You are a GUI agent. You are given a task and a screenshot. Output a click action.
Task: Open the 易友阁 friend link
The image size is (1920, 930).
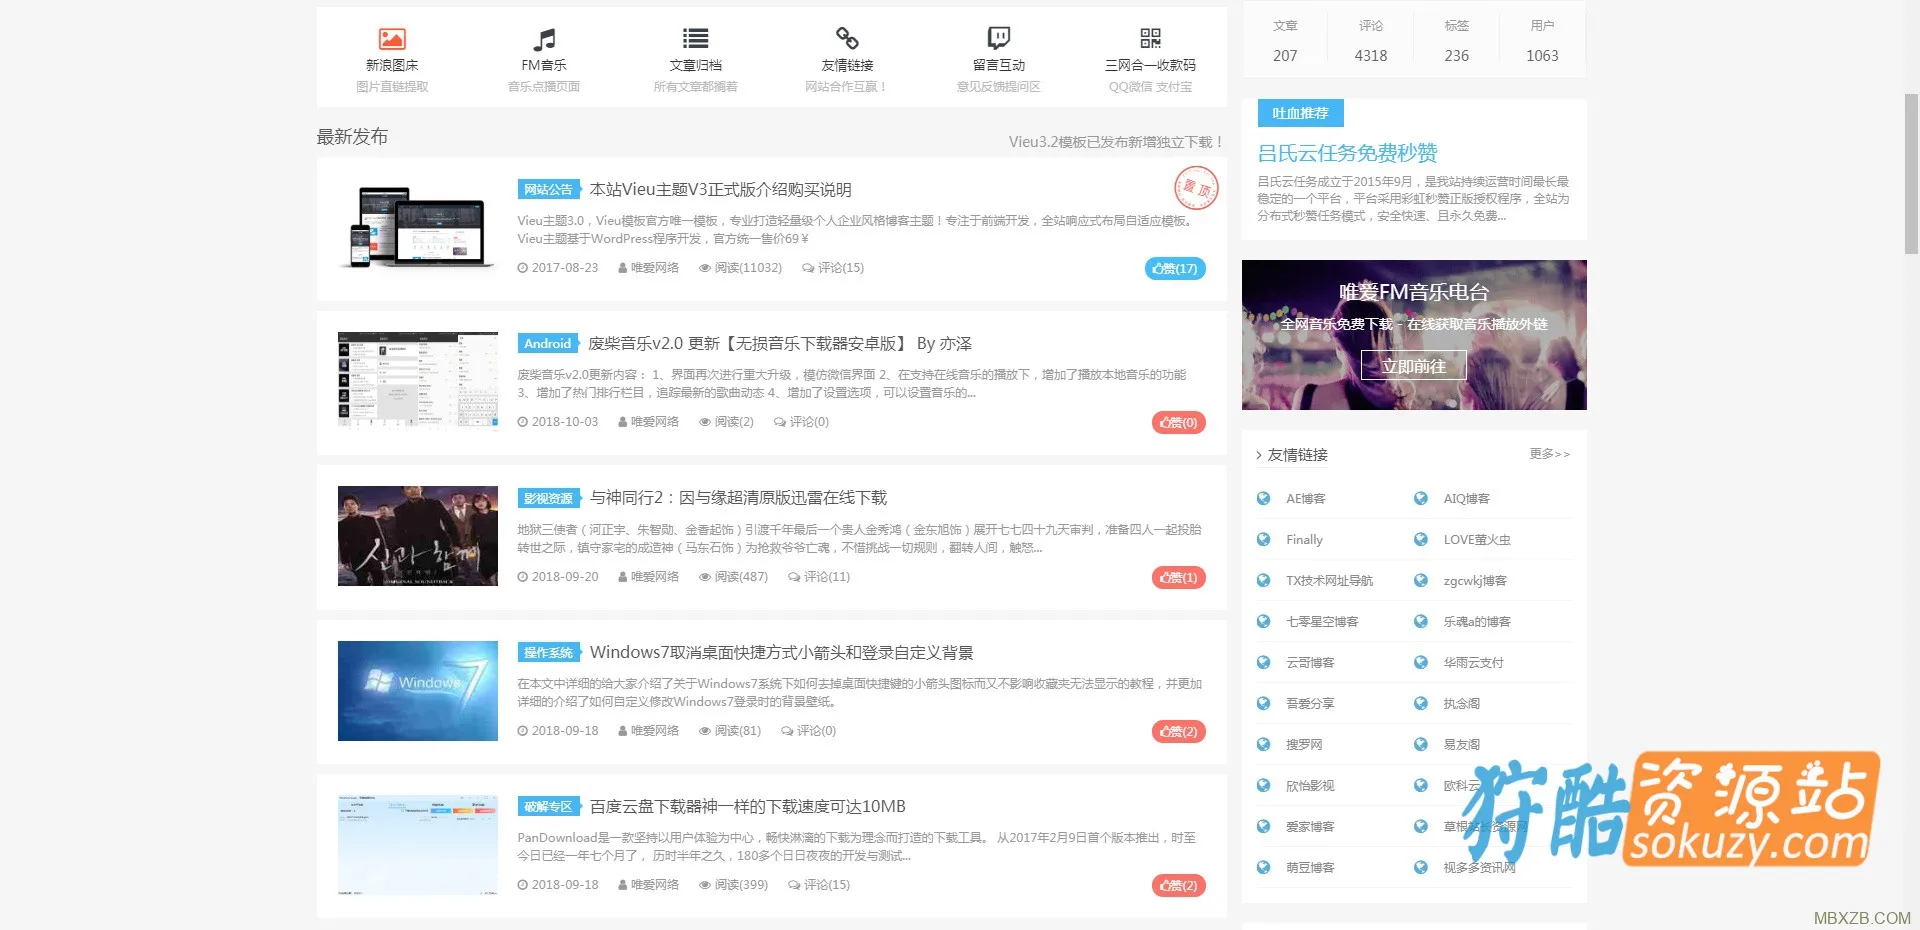[1461, 744]
